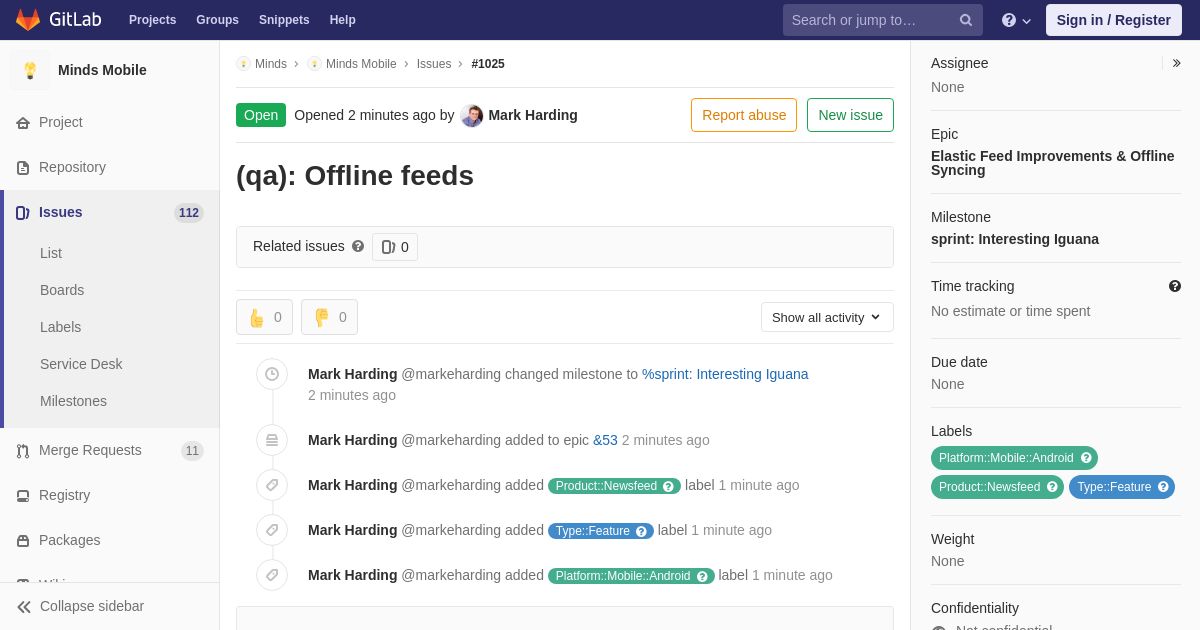Click the Mark Harding author name

533,115
